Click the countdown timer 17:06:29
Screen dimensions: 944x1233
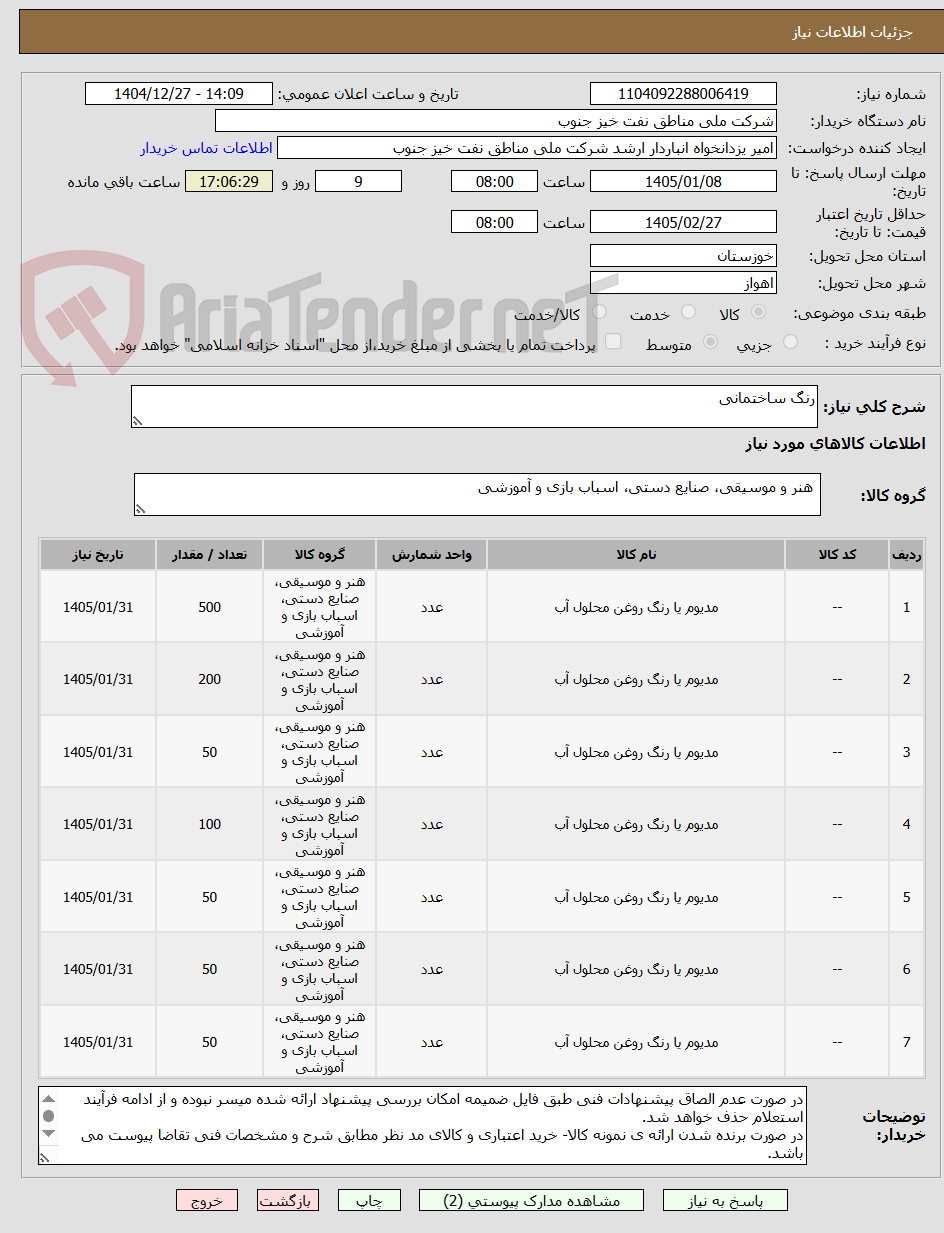pos(229,181)
